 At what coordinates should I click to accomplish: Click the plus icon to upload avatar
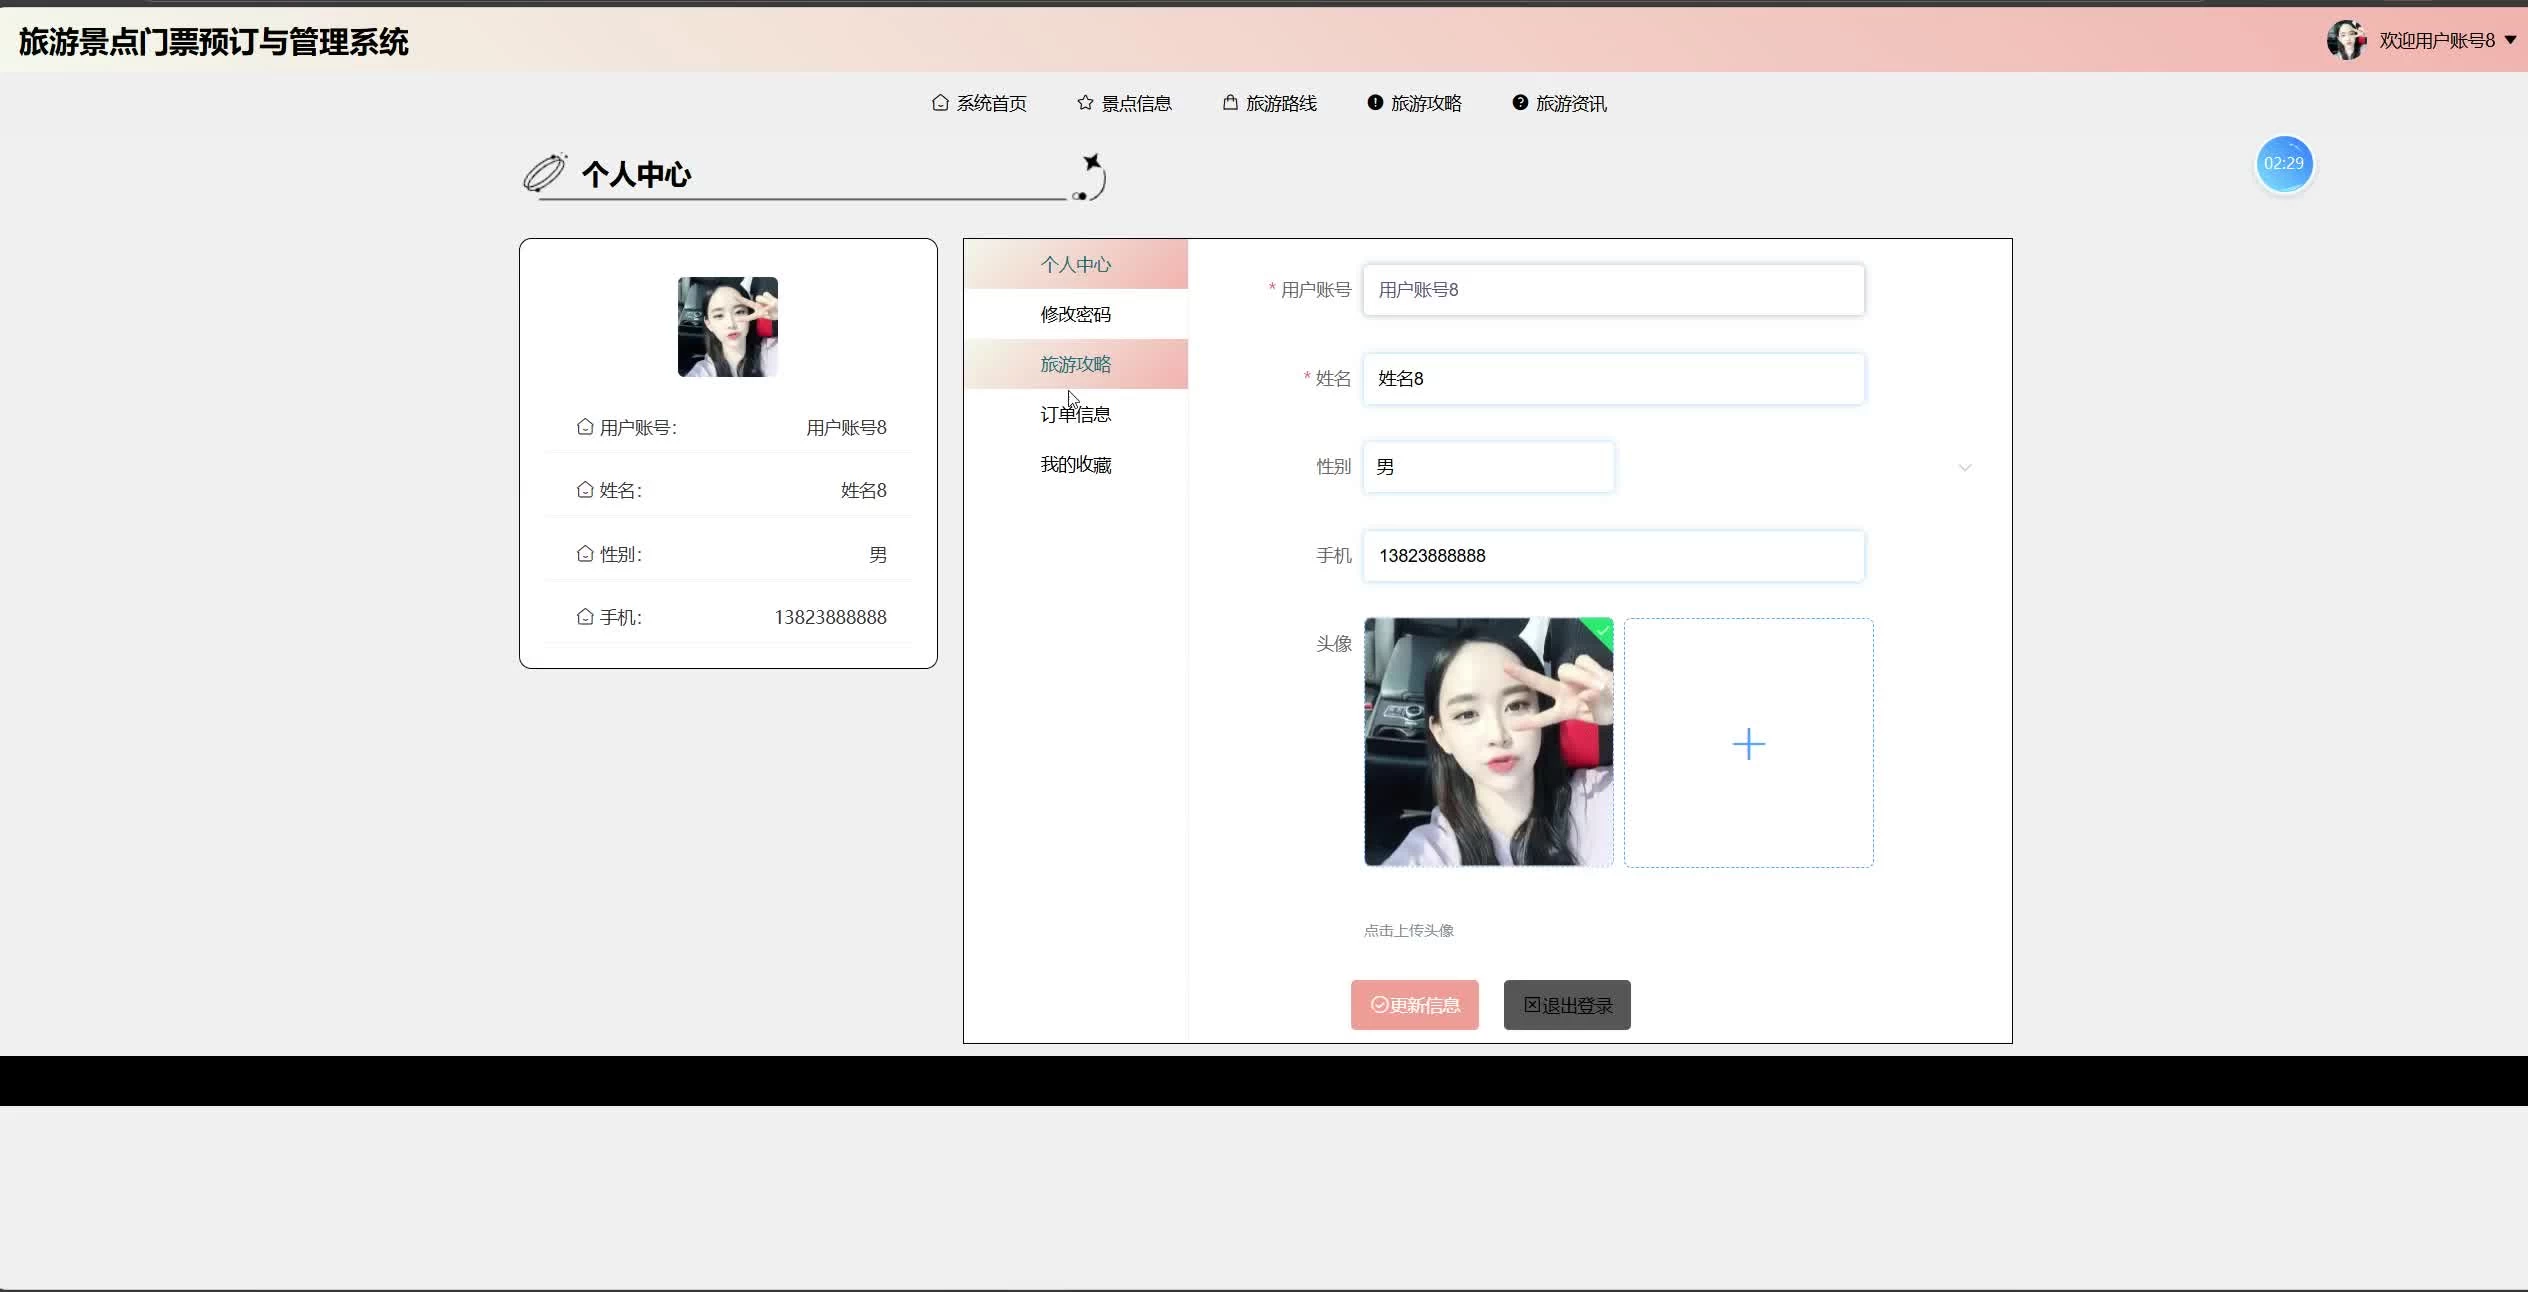point(1748,743)
